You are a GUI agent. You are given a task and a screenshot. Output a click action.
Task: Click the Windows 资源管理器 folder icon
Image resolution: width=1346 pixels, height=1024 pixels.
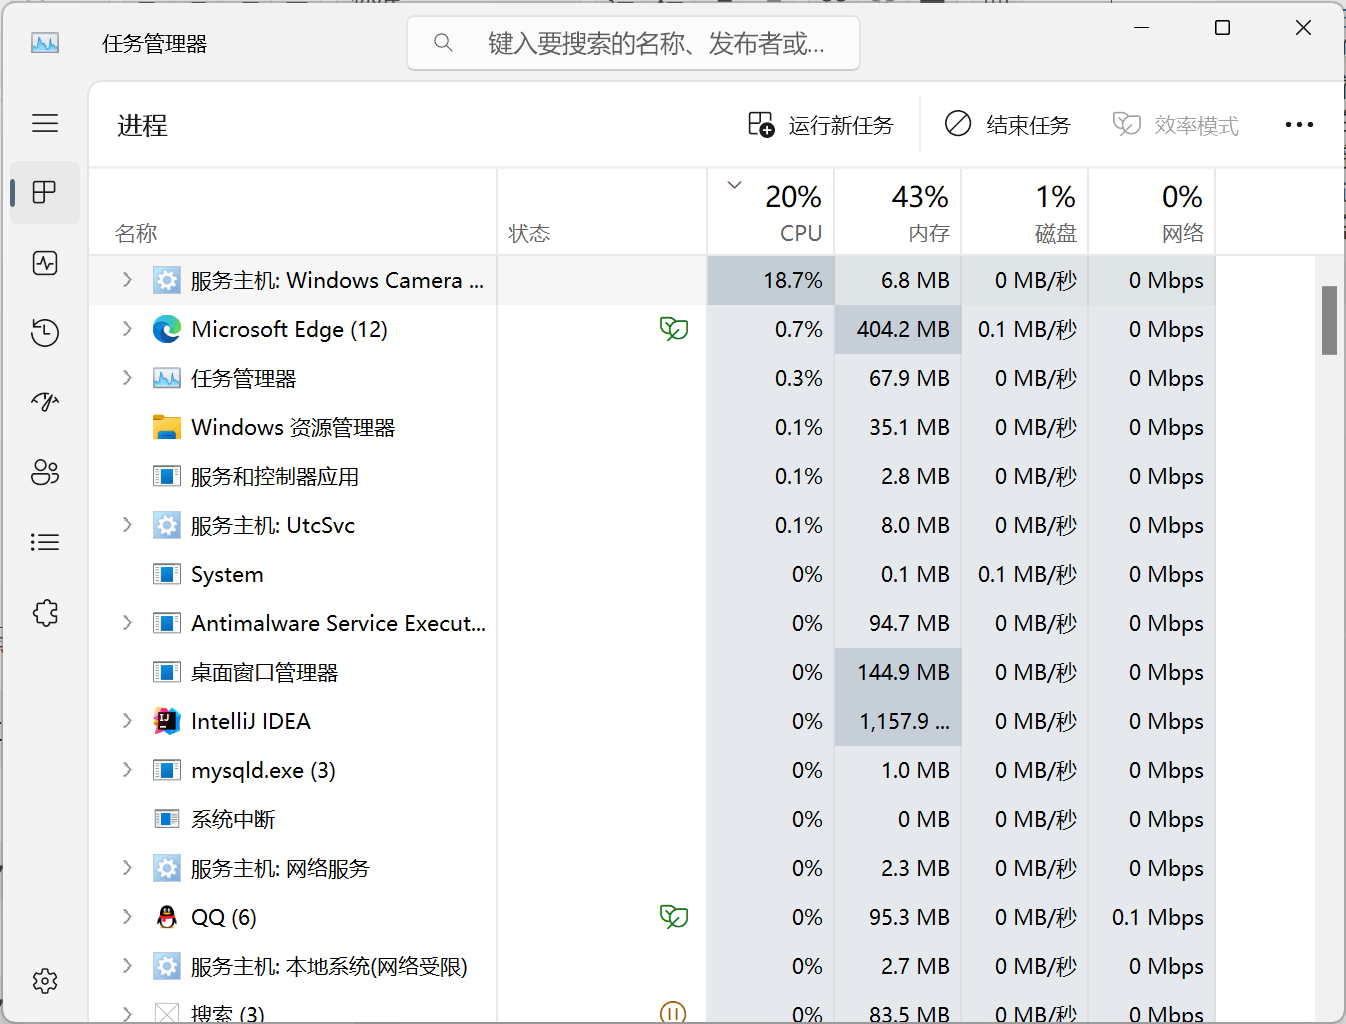pos(167,427)
